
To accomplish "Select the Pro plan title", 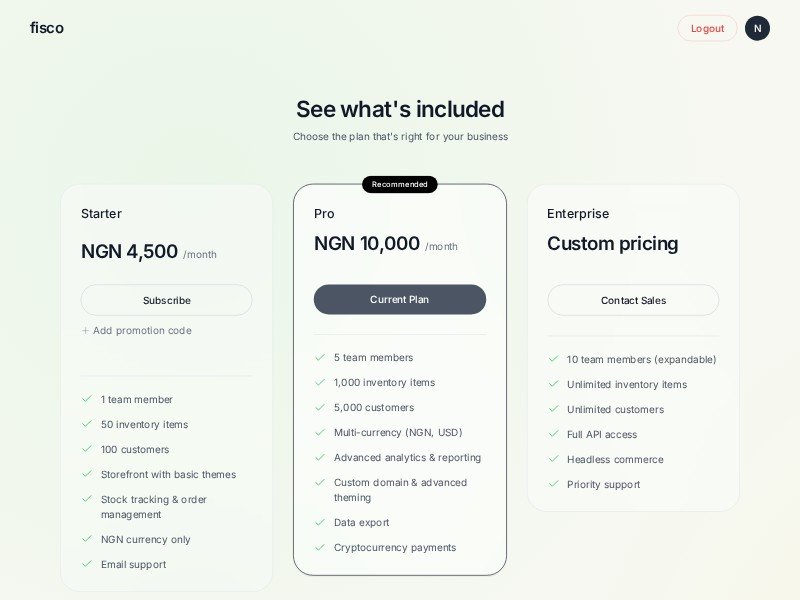I will click(324, 214).
